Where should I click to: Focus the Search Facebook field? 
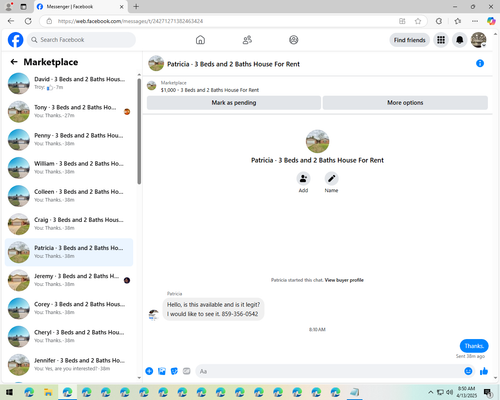pos(81,40)
